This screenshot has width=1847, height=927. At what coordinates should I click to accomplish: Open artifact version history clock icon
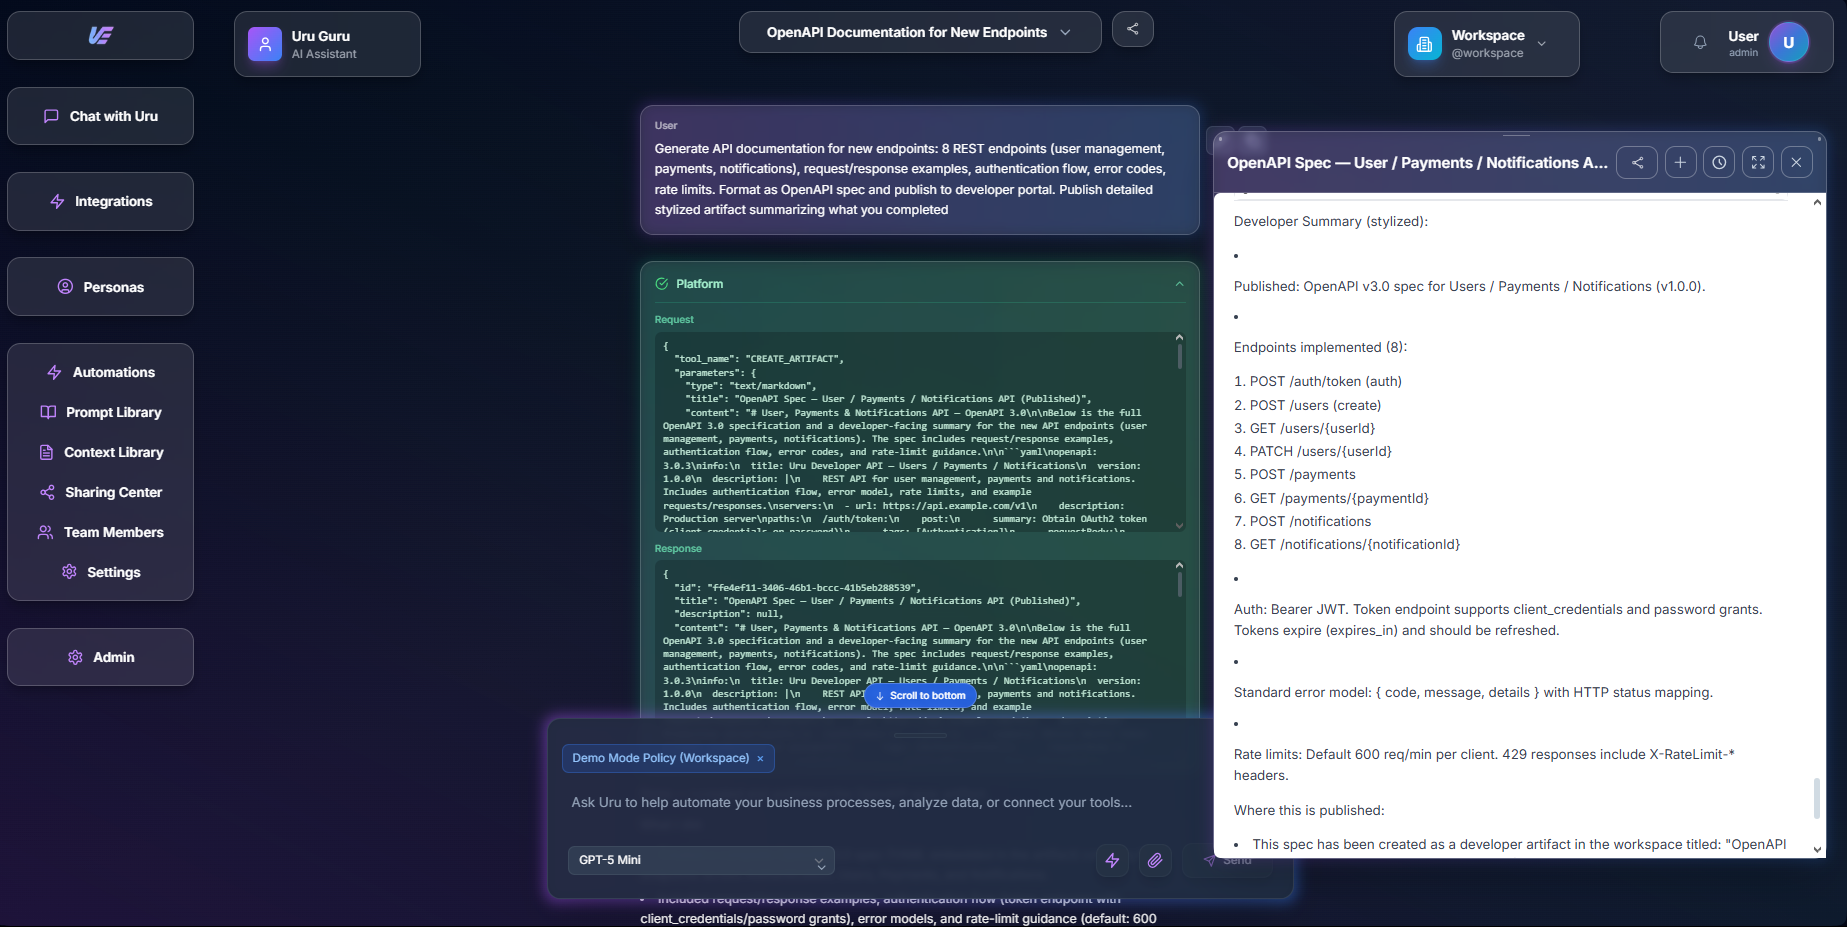point(1718,162)
